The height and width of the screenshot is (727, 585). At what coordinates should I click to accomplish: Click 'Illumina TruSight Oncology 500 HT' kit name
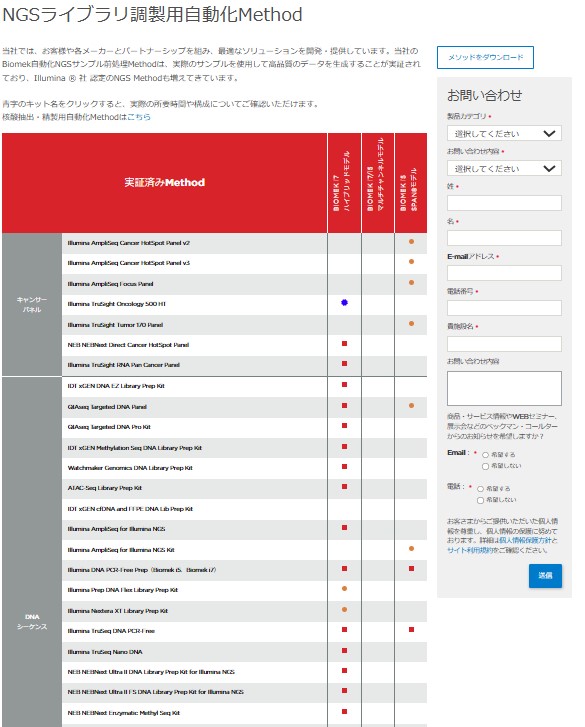coord(117,304)
